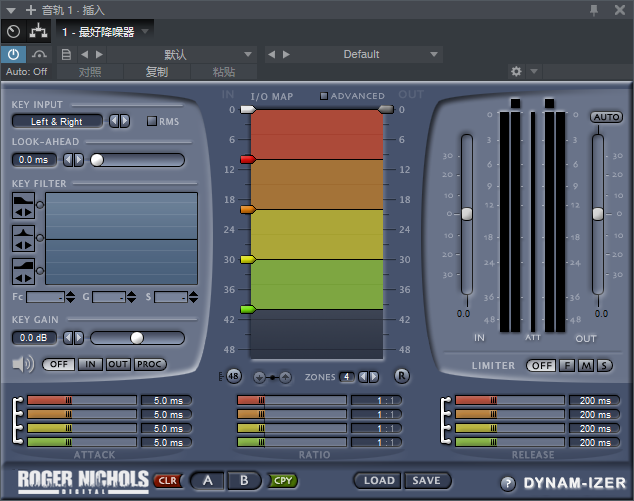The width and height of the screenshot is (634, 501).
Task: Click the speaker monitor icon
Action: 23,364
